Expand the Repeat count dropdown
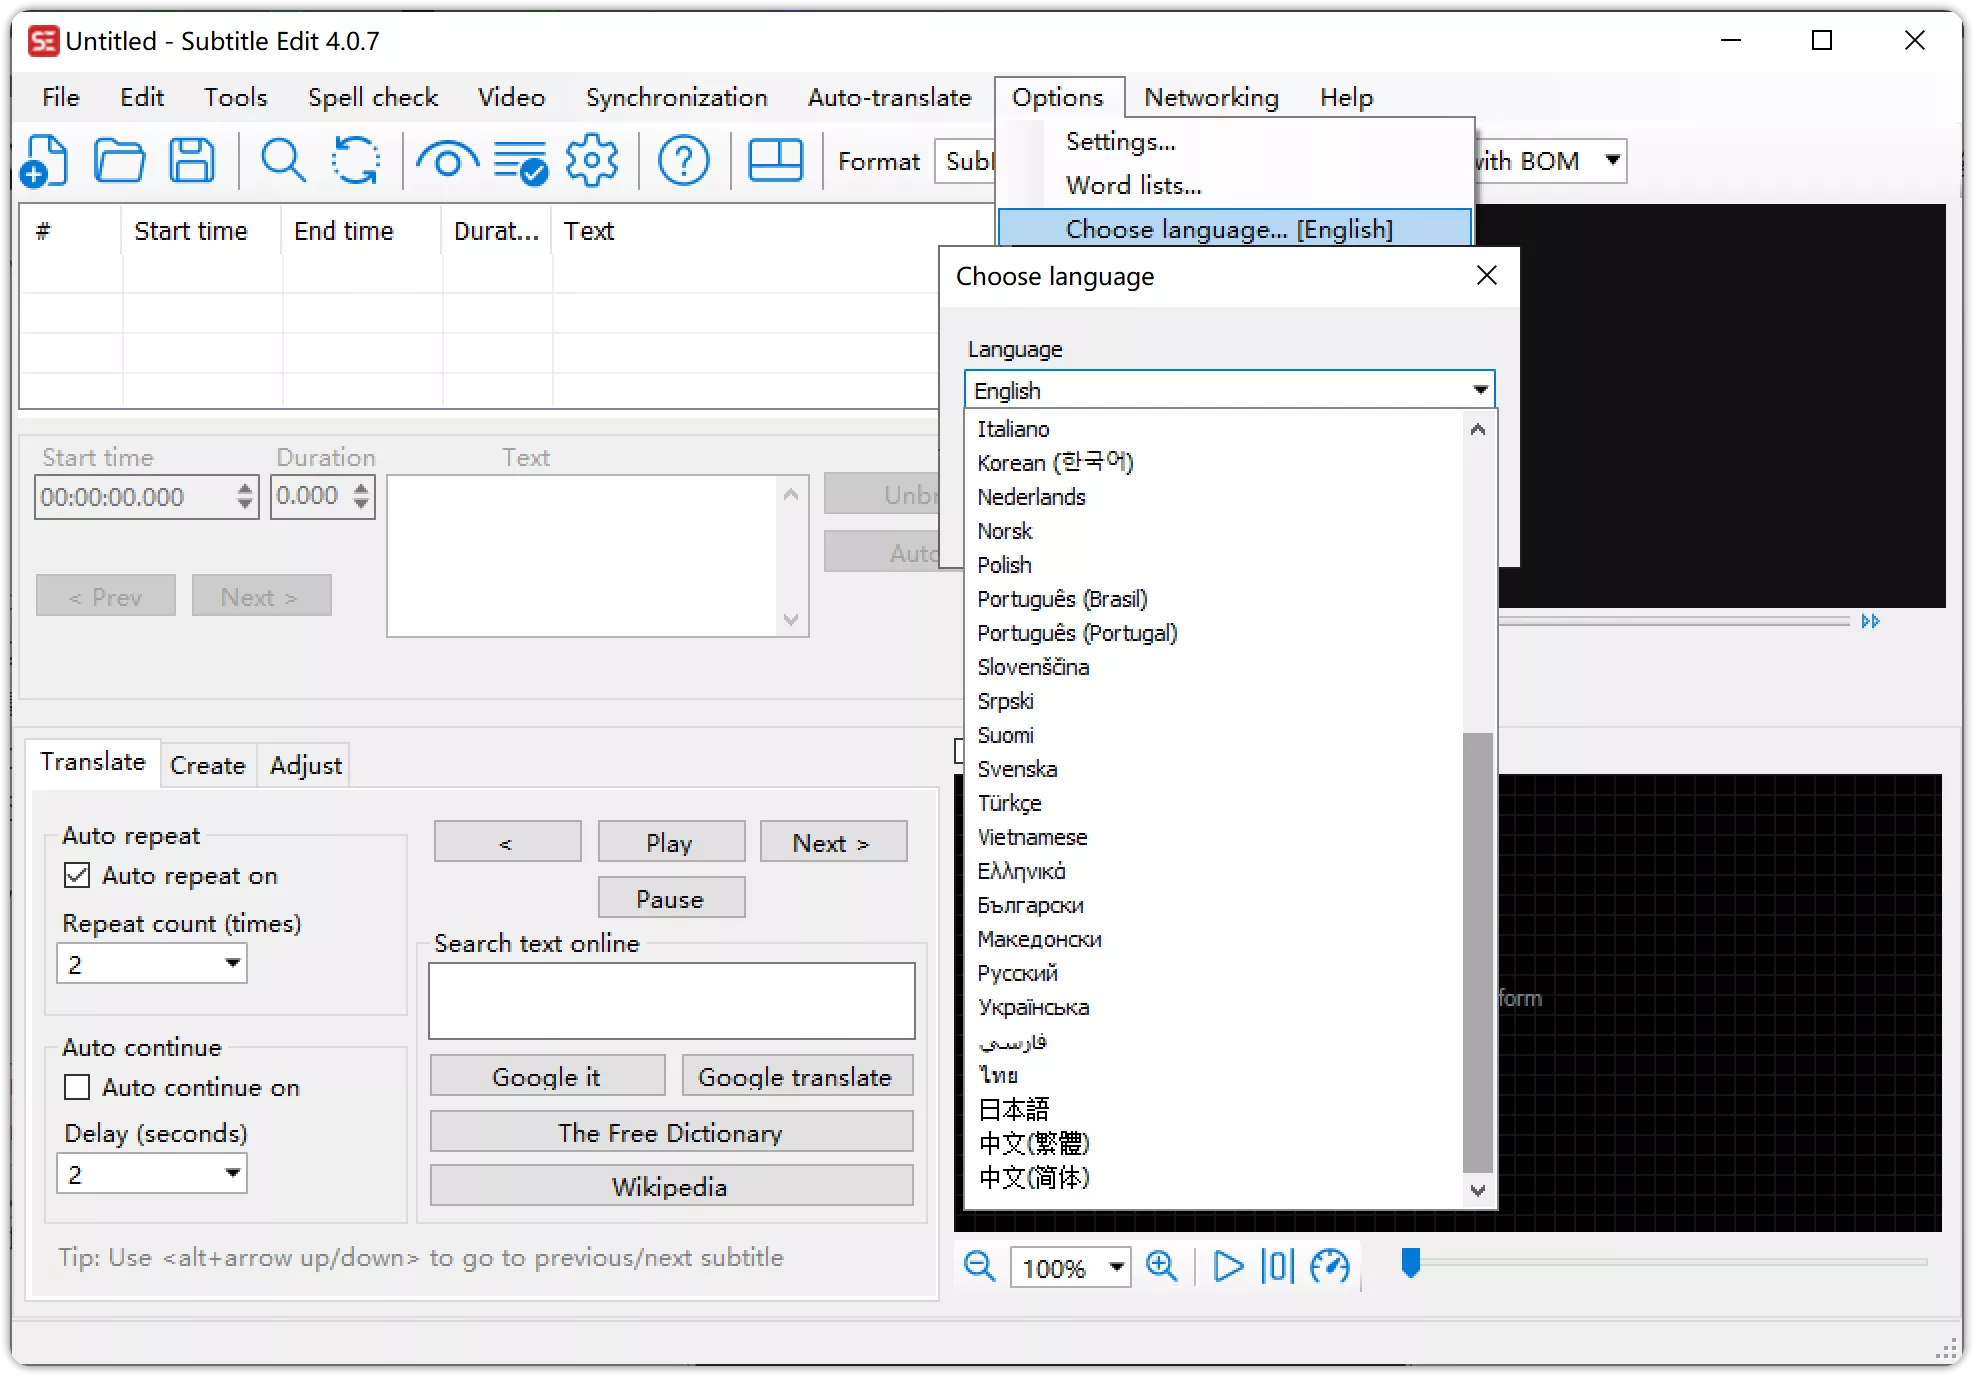 (x=232, y=964)
